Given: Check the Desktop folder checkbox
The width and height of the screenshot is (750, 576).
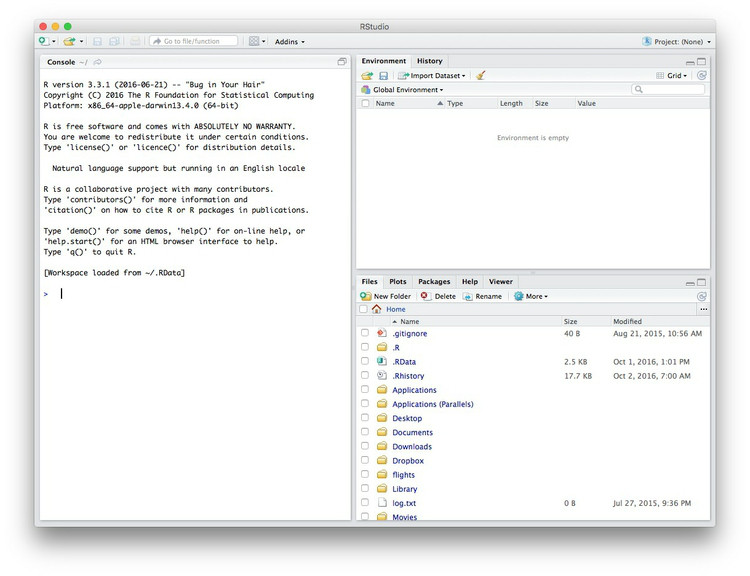Looking at the screenshot, I should (365, 417).
